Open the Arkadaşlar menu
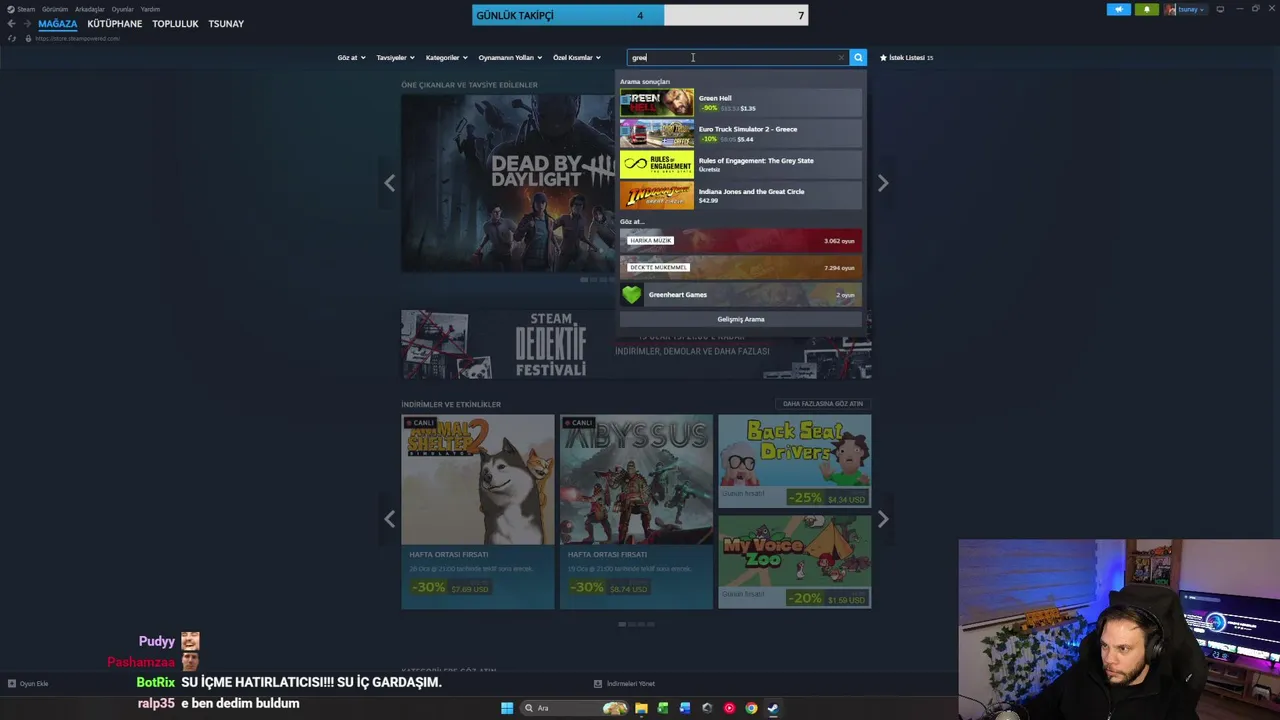Image resolution: width=1280 pixels, height=720 pixels. point(90,9)
